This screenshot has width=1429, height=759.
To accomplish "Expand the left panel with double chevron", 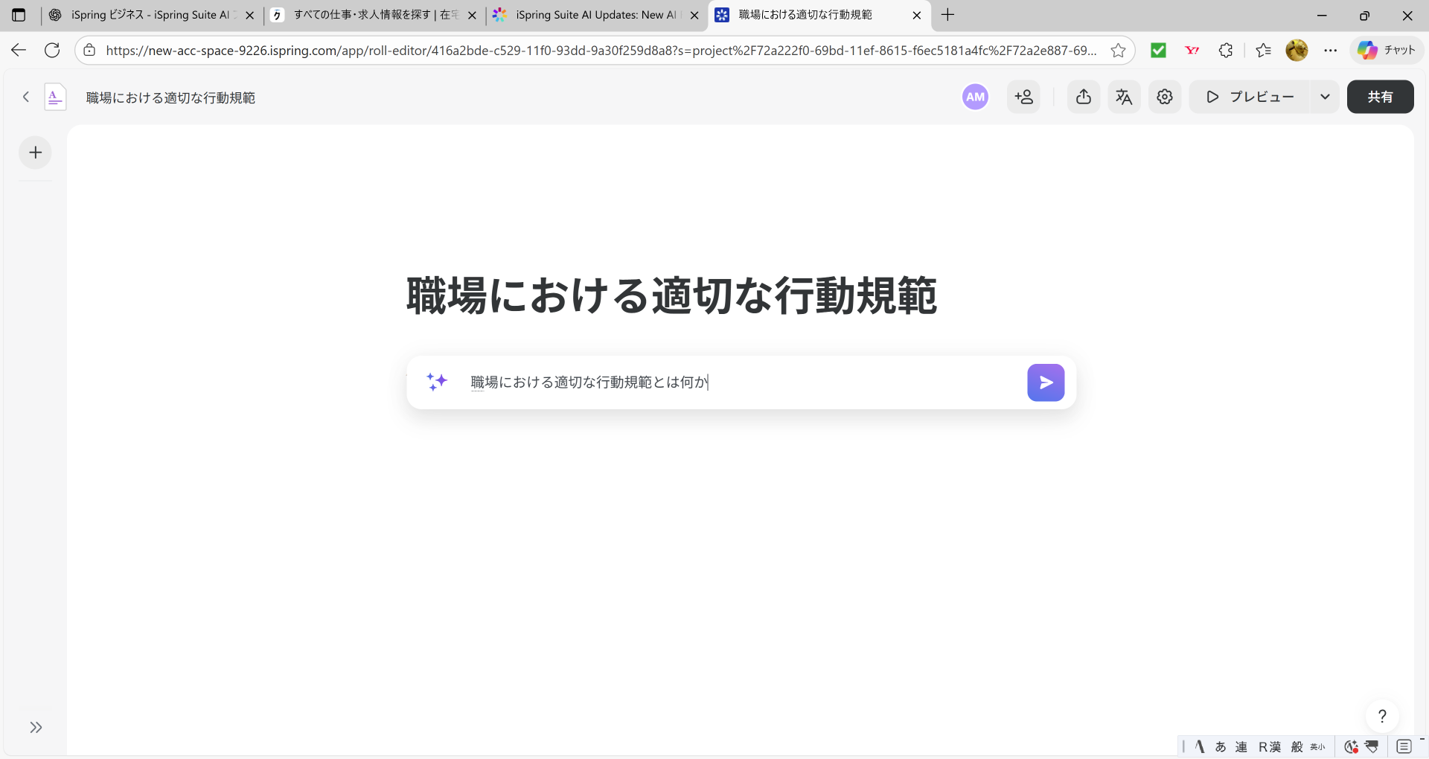I will pos(35,727).
